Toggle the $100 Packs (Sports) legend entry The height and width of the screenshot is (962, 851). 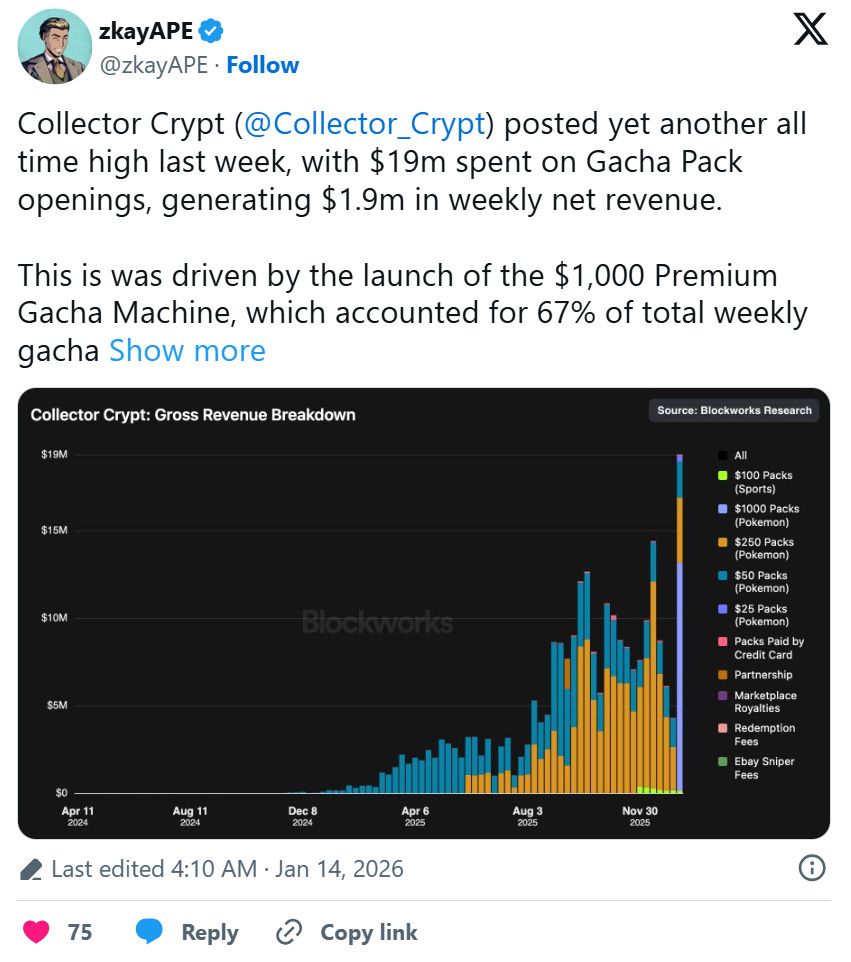[756, 482]
